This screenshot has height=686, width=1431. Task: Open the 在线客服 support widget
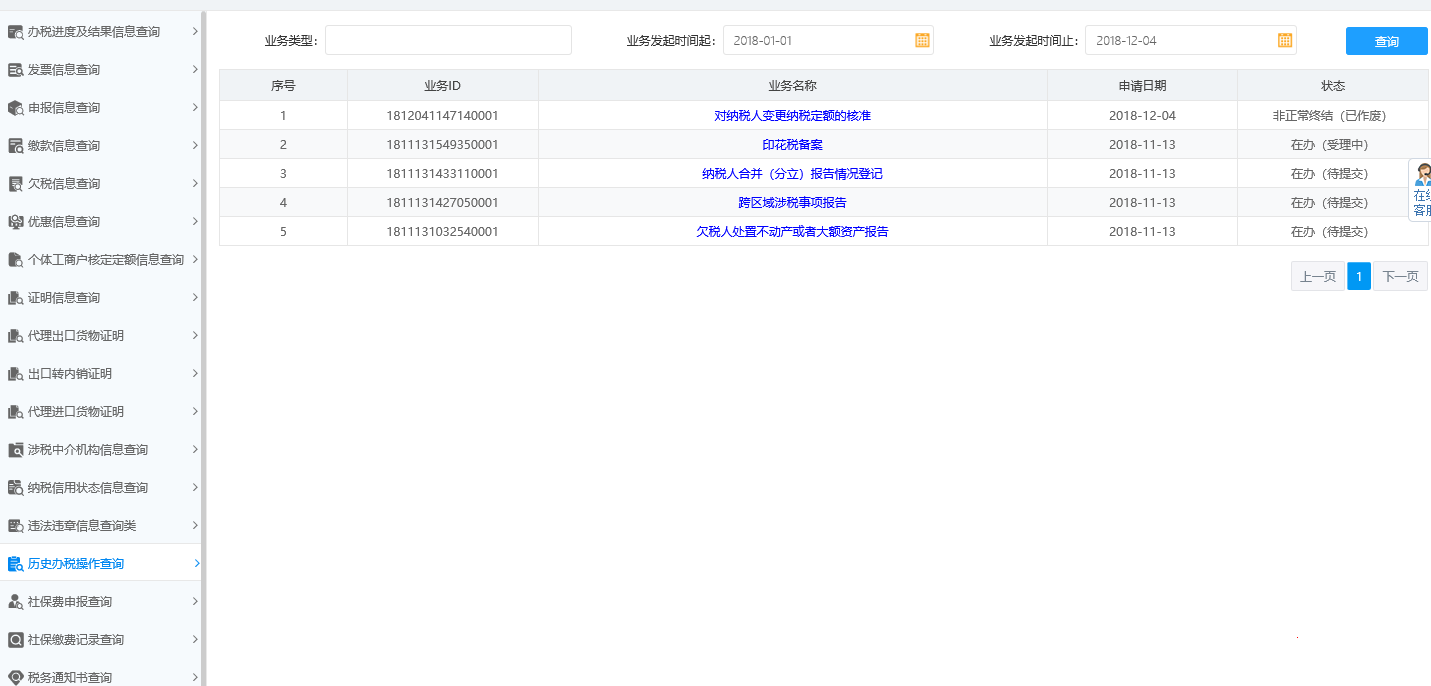click(x=1420, y=190)
